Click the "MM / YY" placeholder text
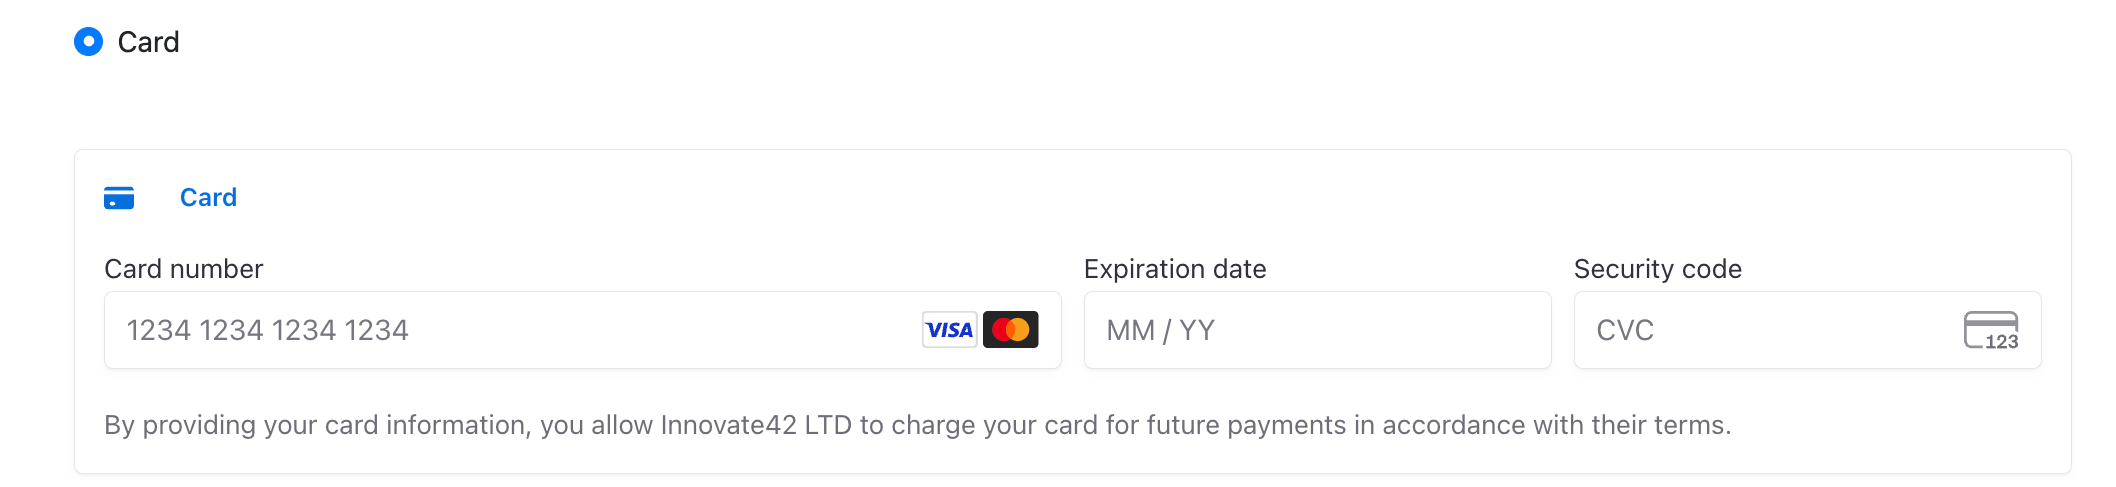The height and width of the screenshot is (487, 2116). (x=1160, y=330)
